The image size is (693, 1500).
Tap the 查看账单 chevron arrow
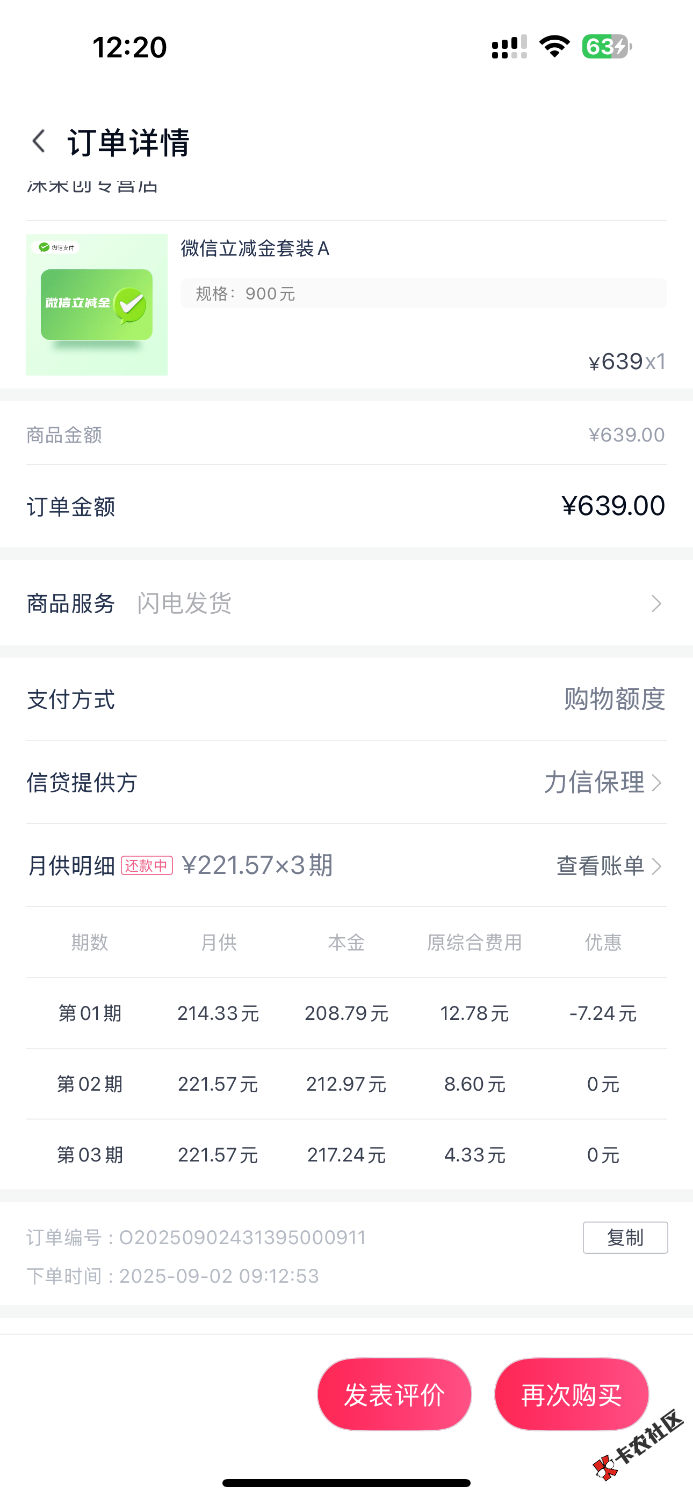pos(657,866)
